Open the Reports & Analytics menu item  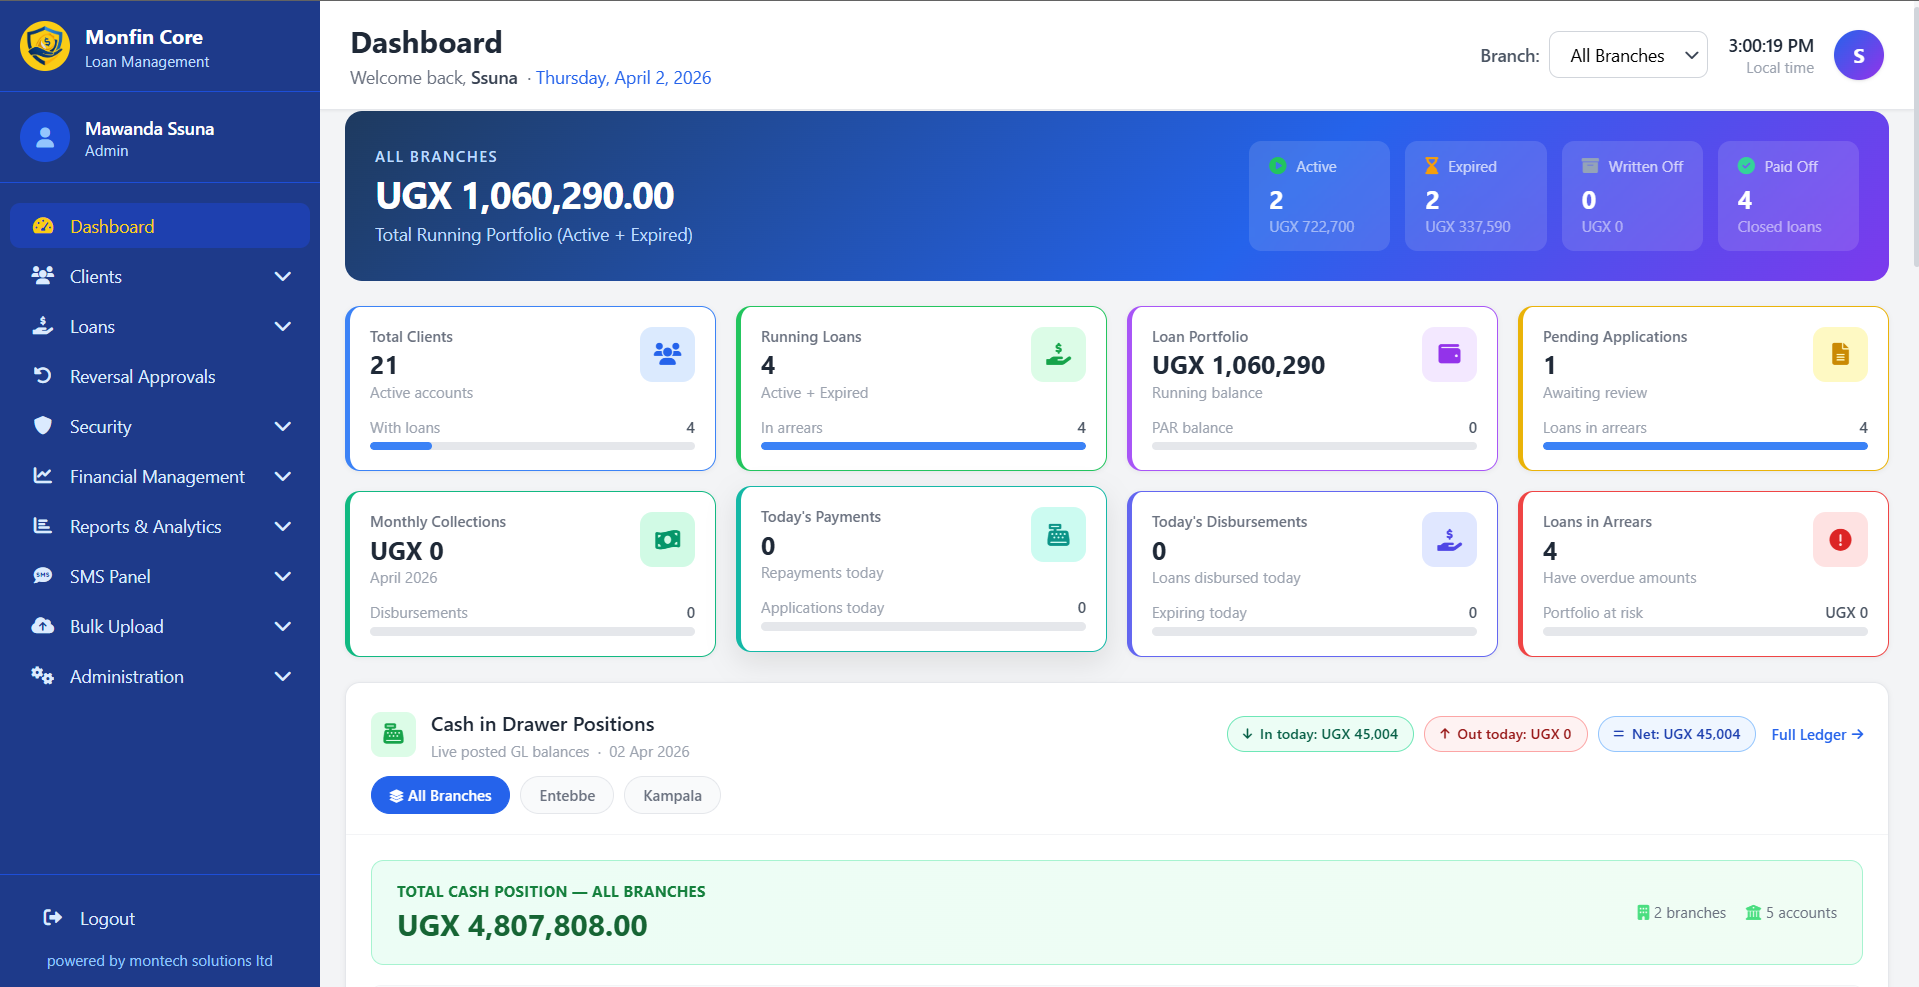pyautogui.click(x=160, y=526)
